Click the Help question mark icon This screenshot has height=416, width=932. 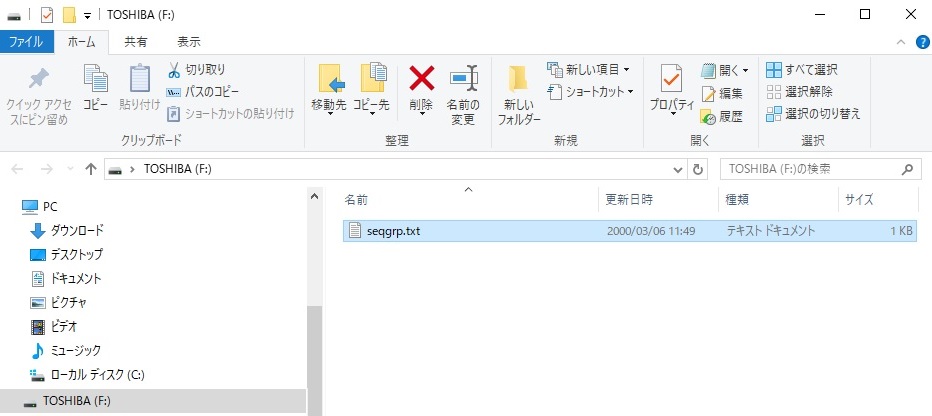click(x=922, y=42)
